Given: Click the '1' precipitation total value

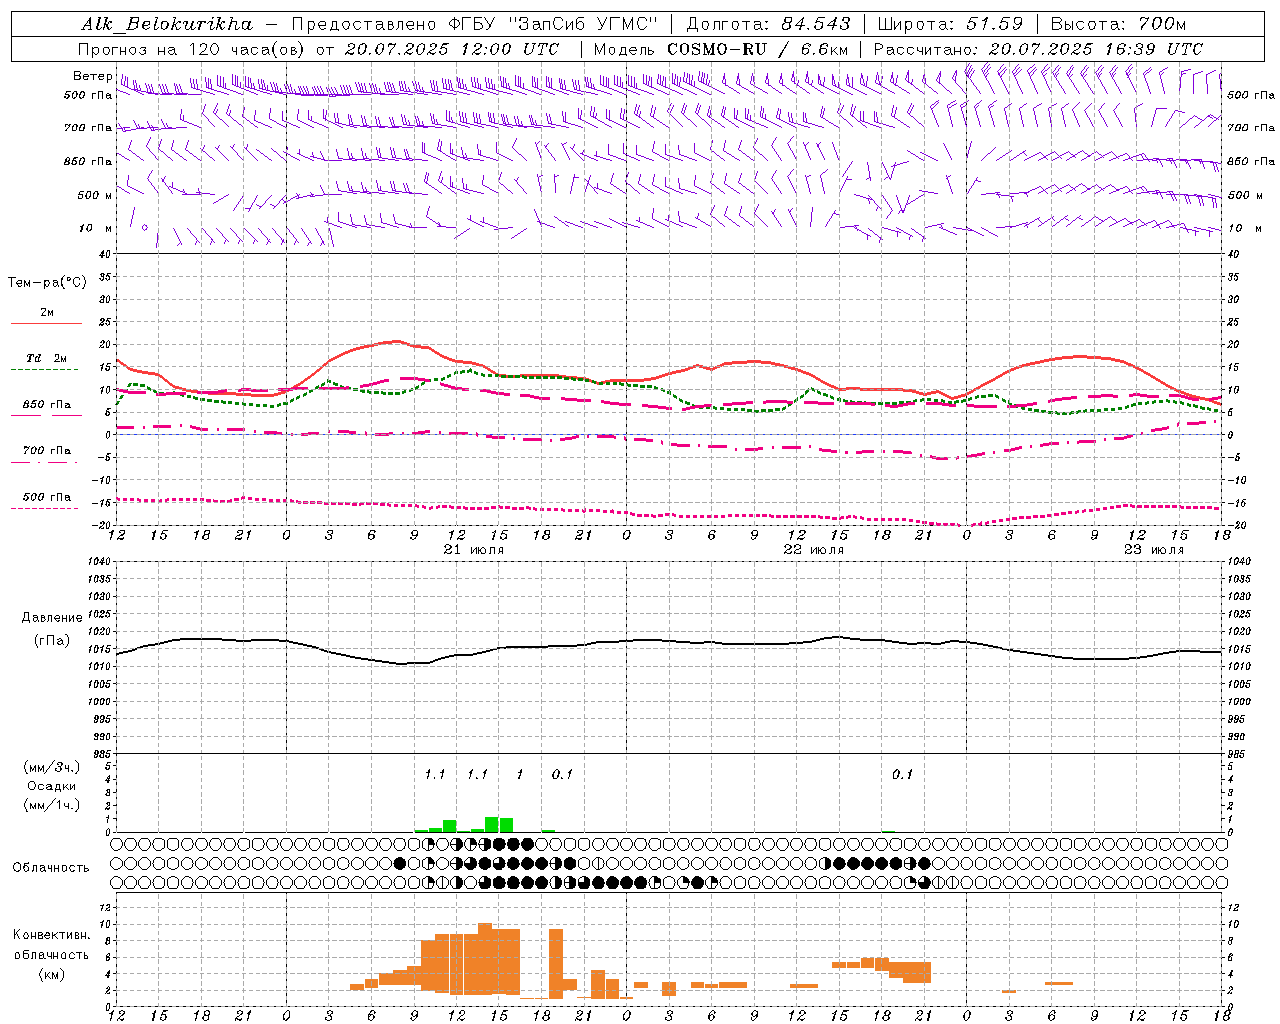Looking at the screenshot, I should tap(520, 774).
